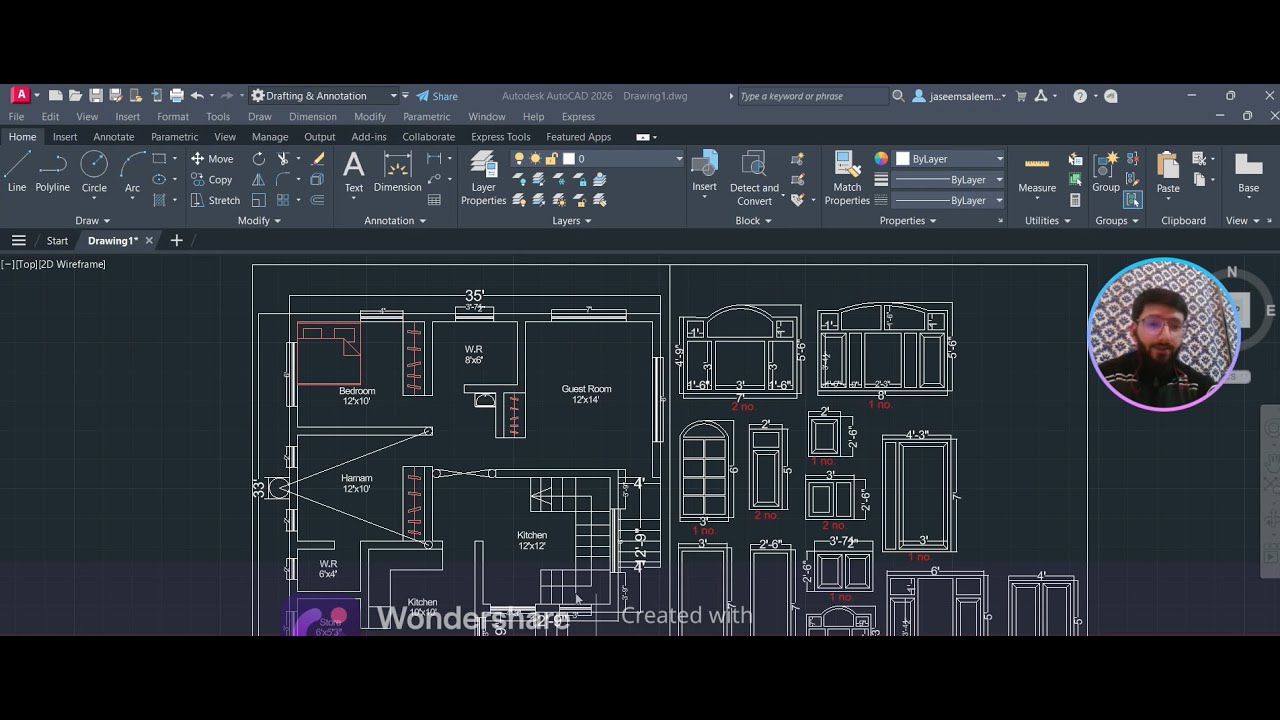This screenshot has width=1280, height=720.
Task: Toggle freeze sun icon for layer 0
Action: click(x=535, y=159)
